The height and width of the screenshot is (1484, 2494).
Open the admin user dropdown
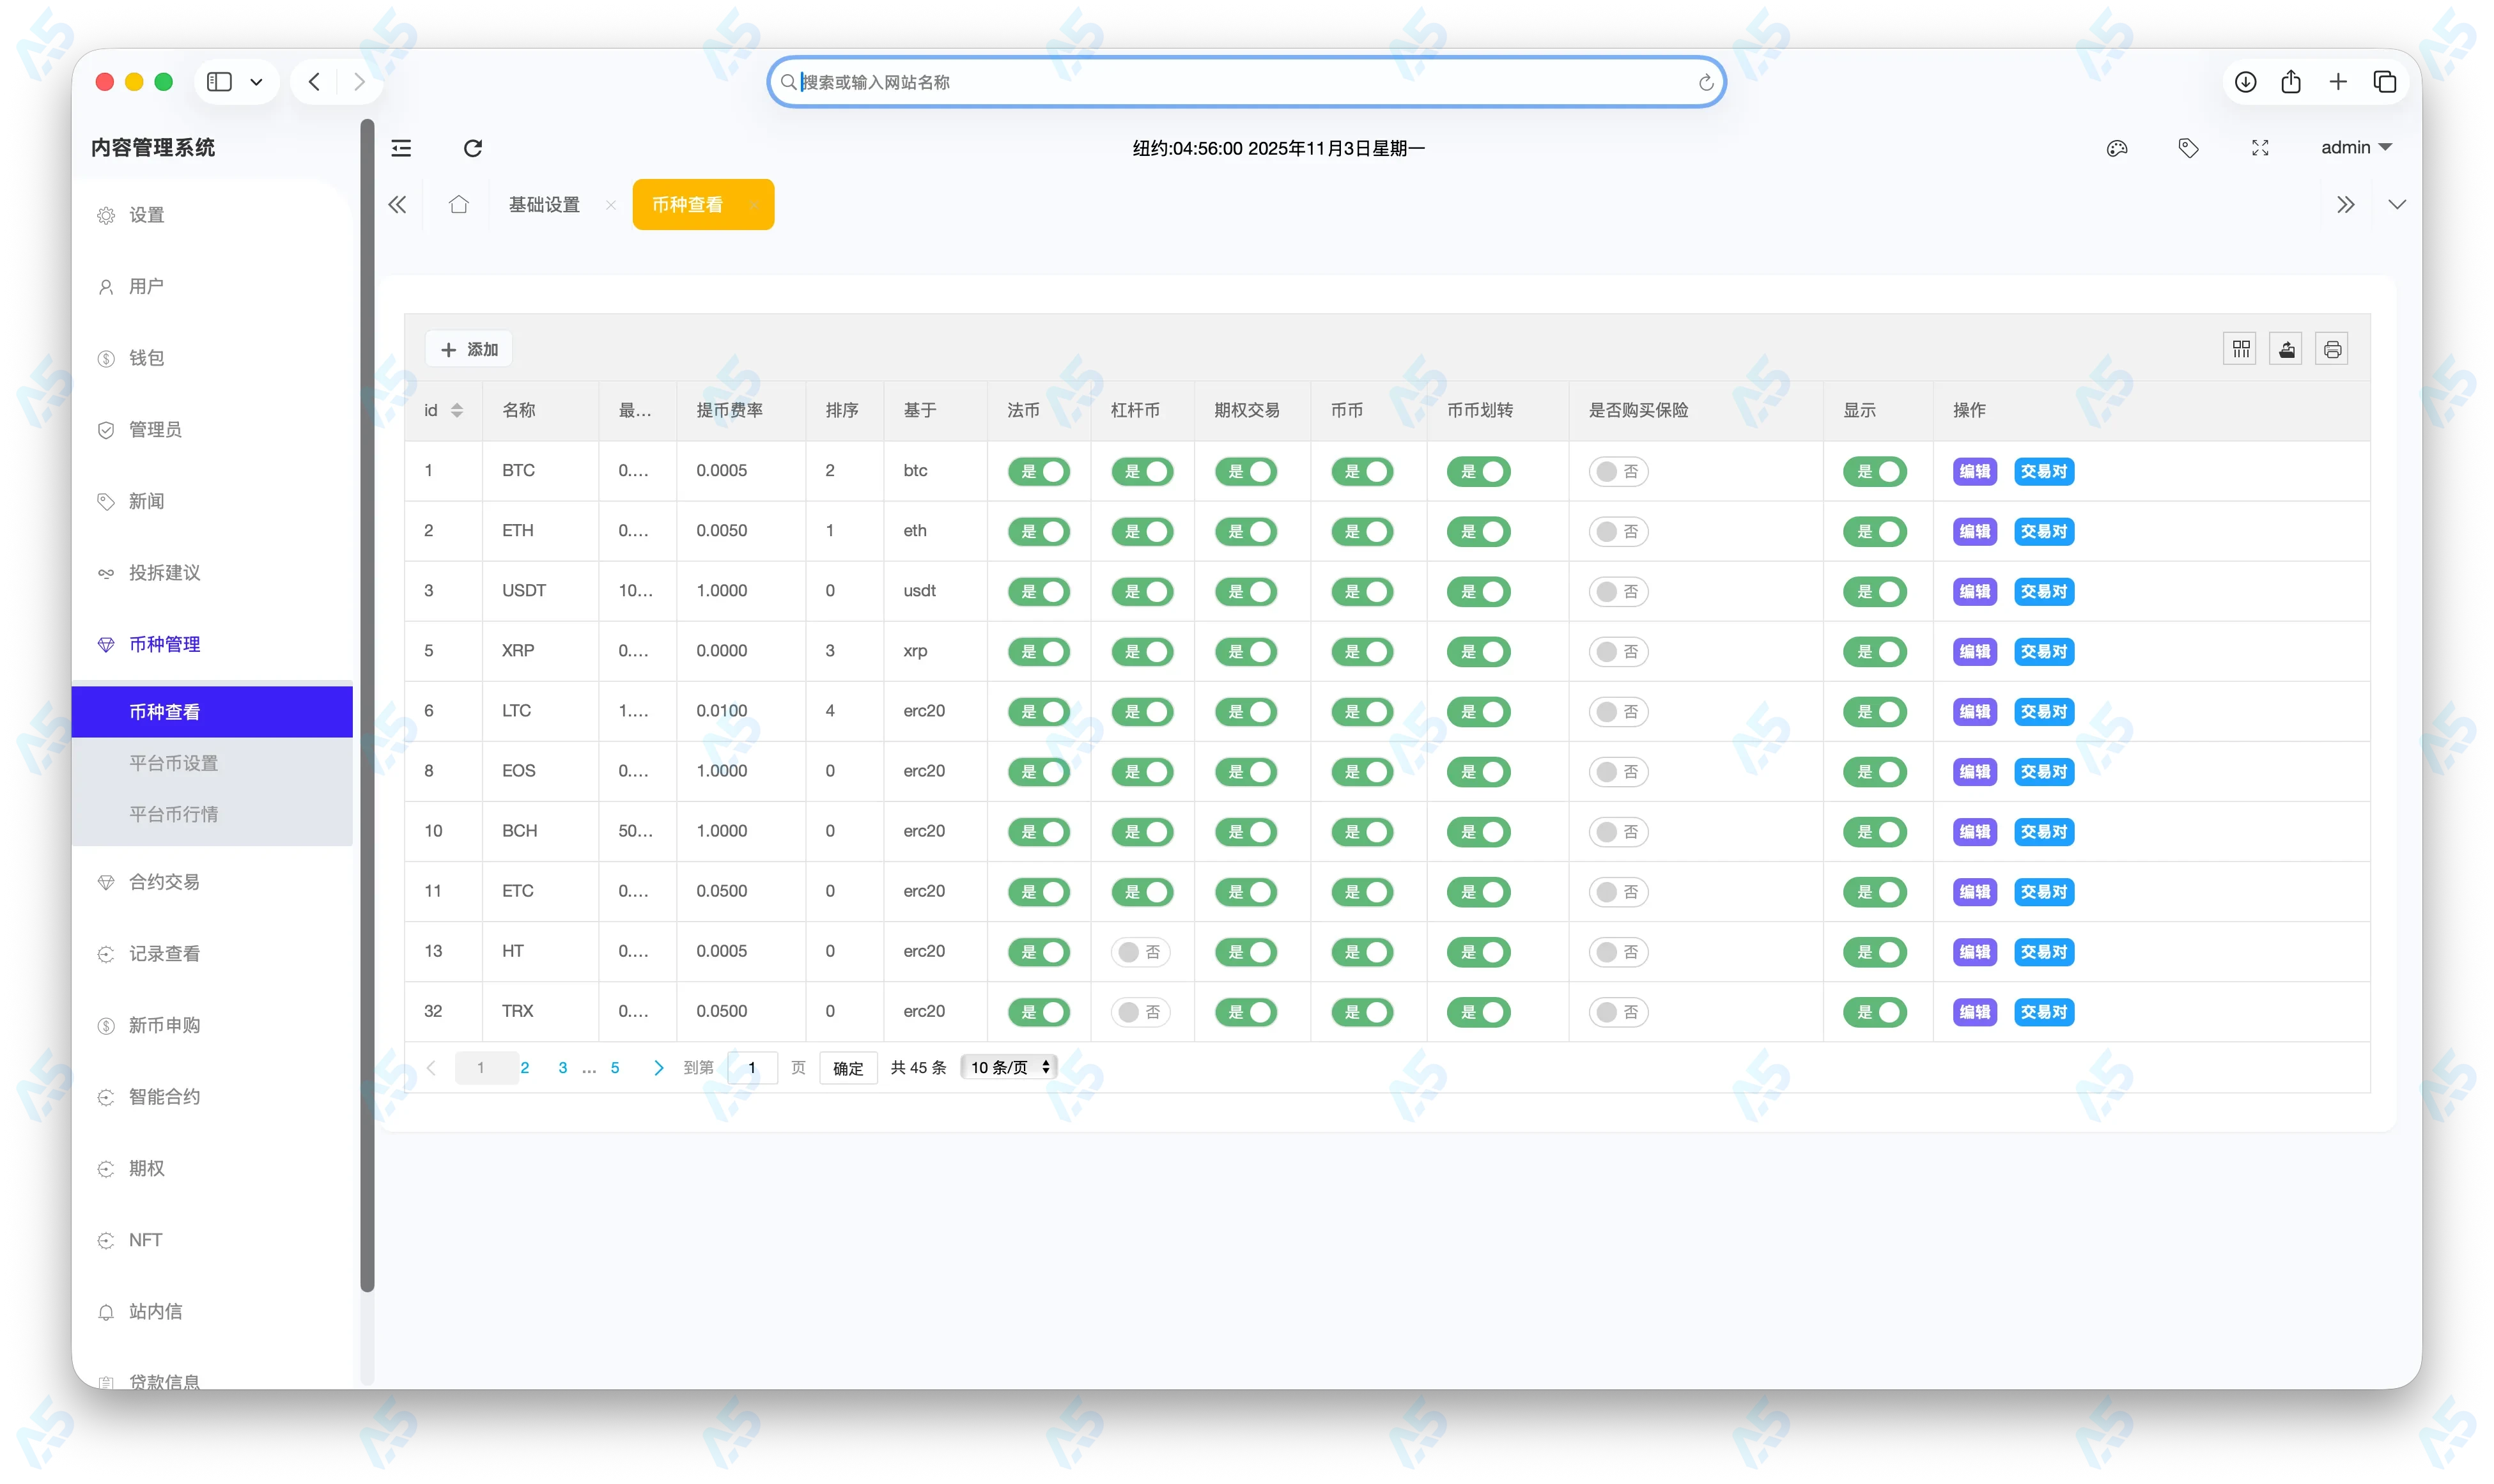[x=2355, y=148]
